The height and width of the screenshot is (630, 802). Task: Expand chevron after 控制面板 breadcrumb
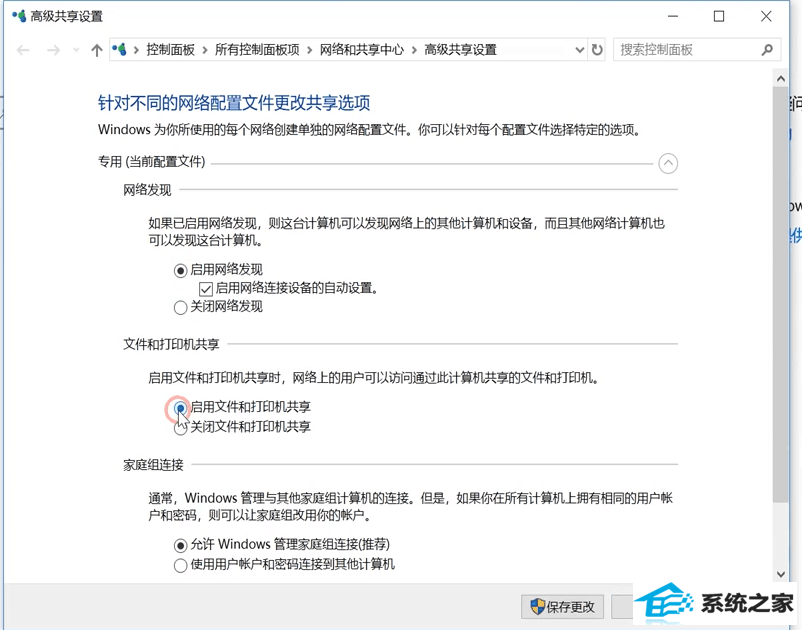(205, 50)
